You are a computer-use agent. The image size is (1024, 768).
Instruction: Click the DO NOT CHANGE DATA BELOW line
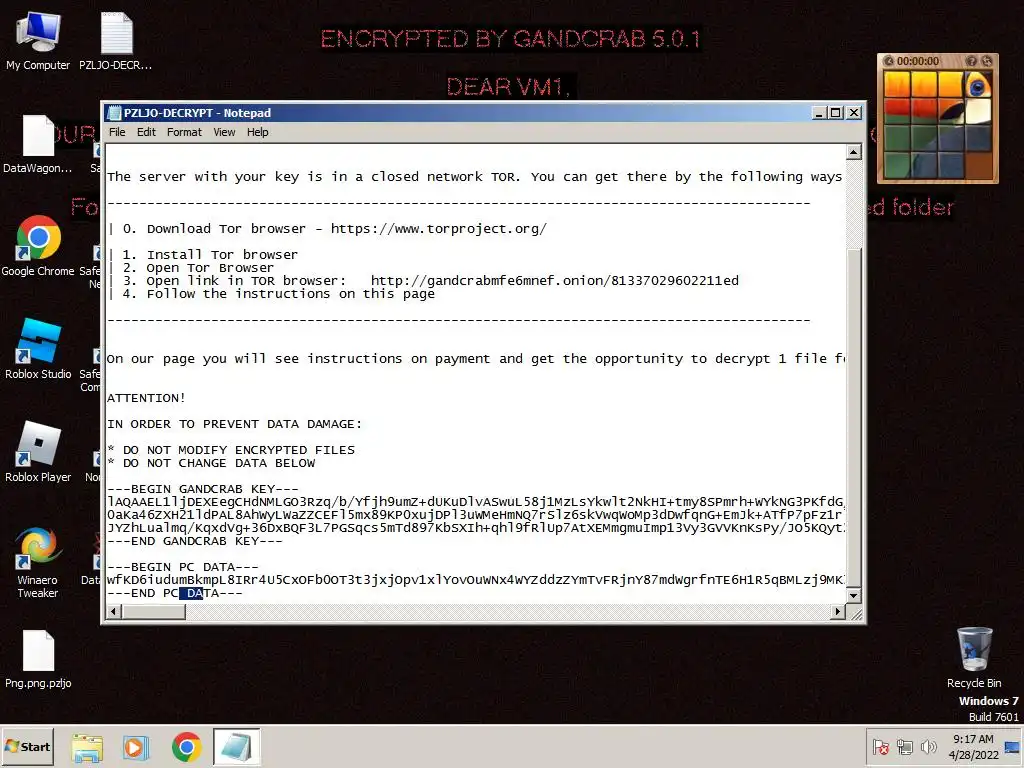[211, 463]
